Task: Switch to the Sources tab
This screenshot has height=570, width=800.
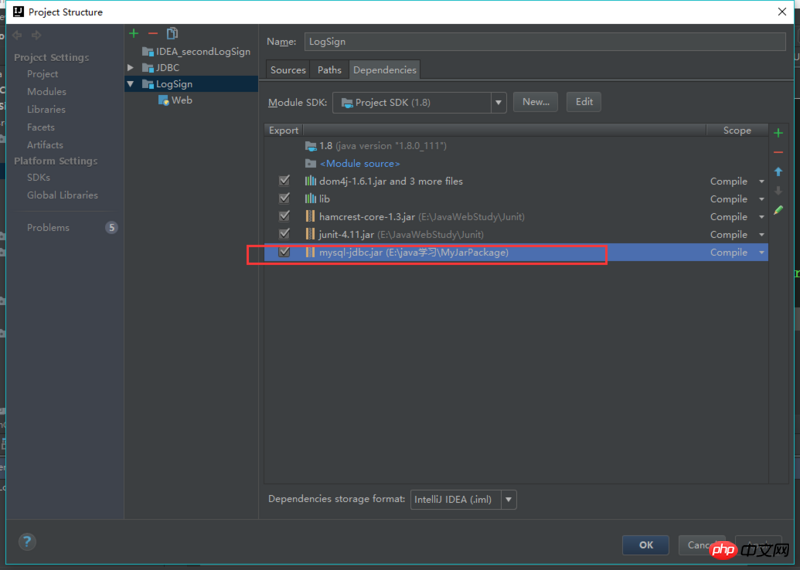Action: pyautogui.click(x=288, y=70)
